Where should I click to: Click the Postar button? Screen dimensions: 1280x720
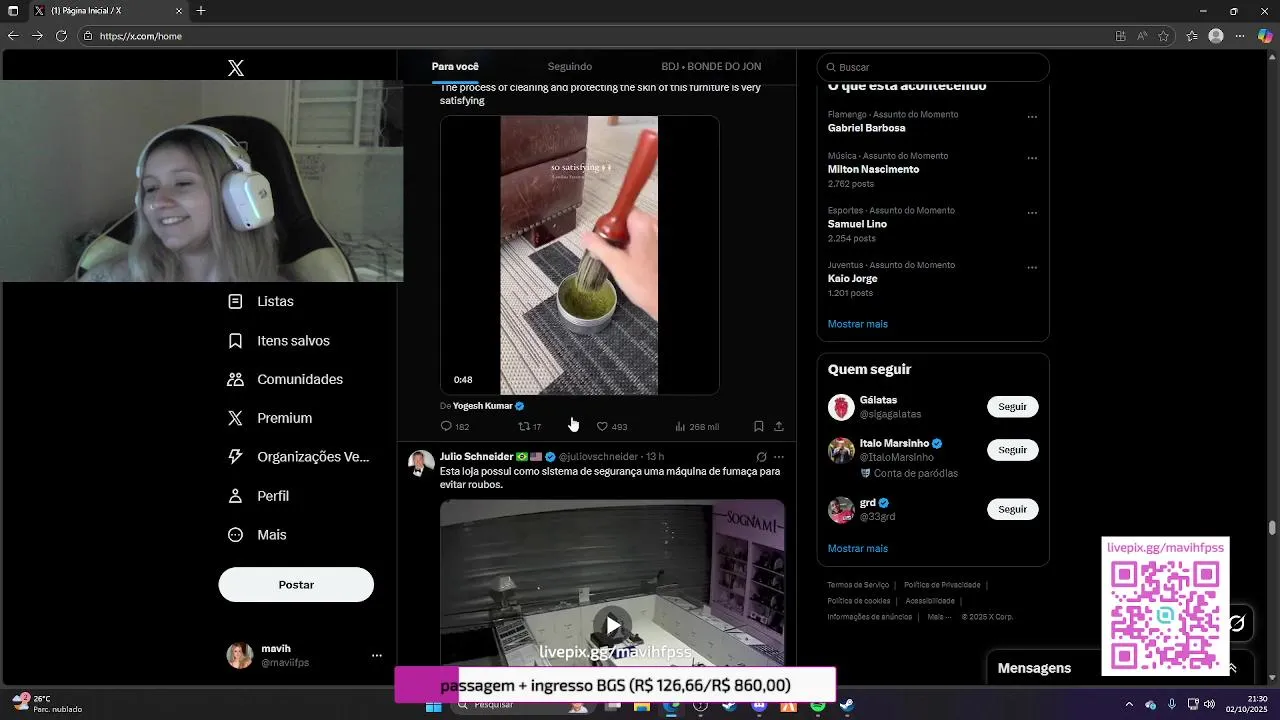point(296,585)
